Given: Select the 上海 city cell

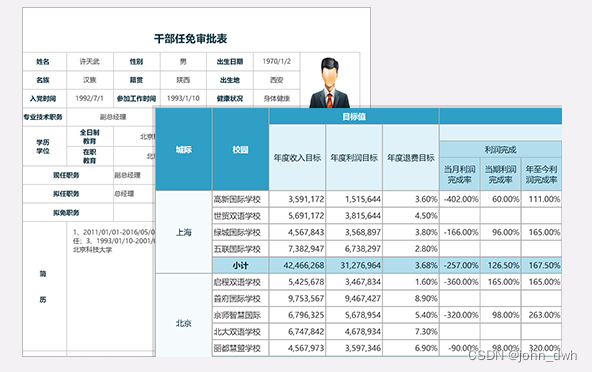Looking at the screenshot, I should pyautogui.click(x=183, y=232).
